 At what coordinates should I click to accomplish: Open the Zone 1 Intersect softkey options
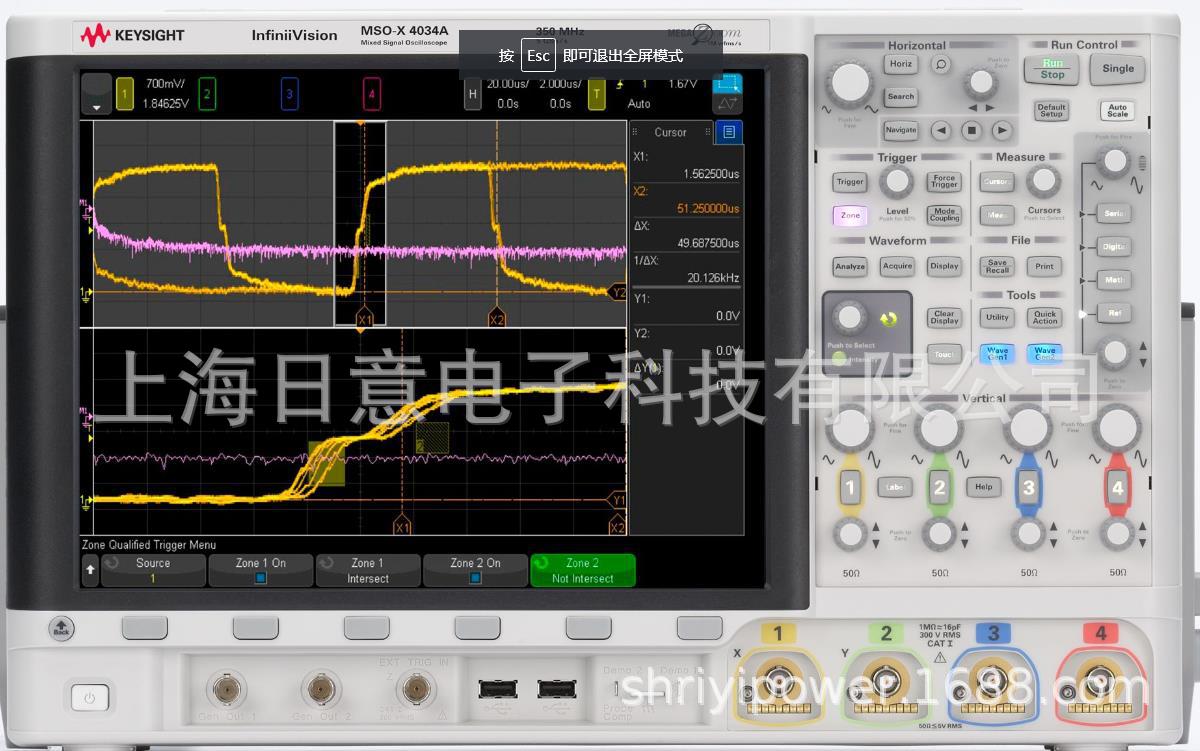pos(367,570)
